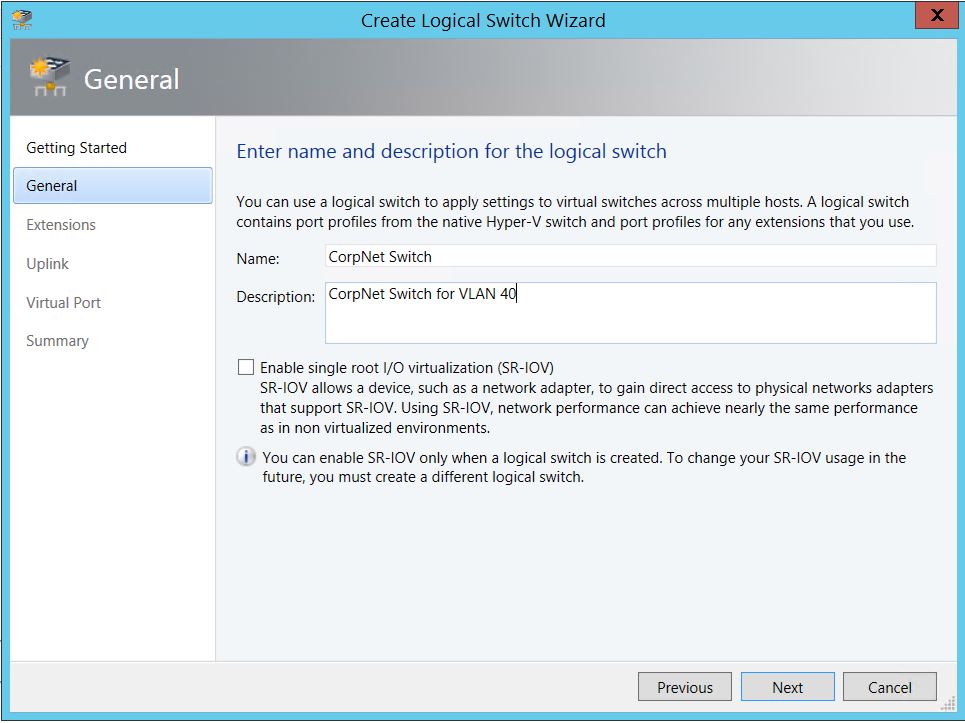The width and height of the screenshot is (965, 723).
Task: Switch to the Virtual Port step
Action: point(63,303)
